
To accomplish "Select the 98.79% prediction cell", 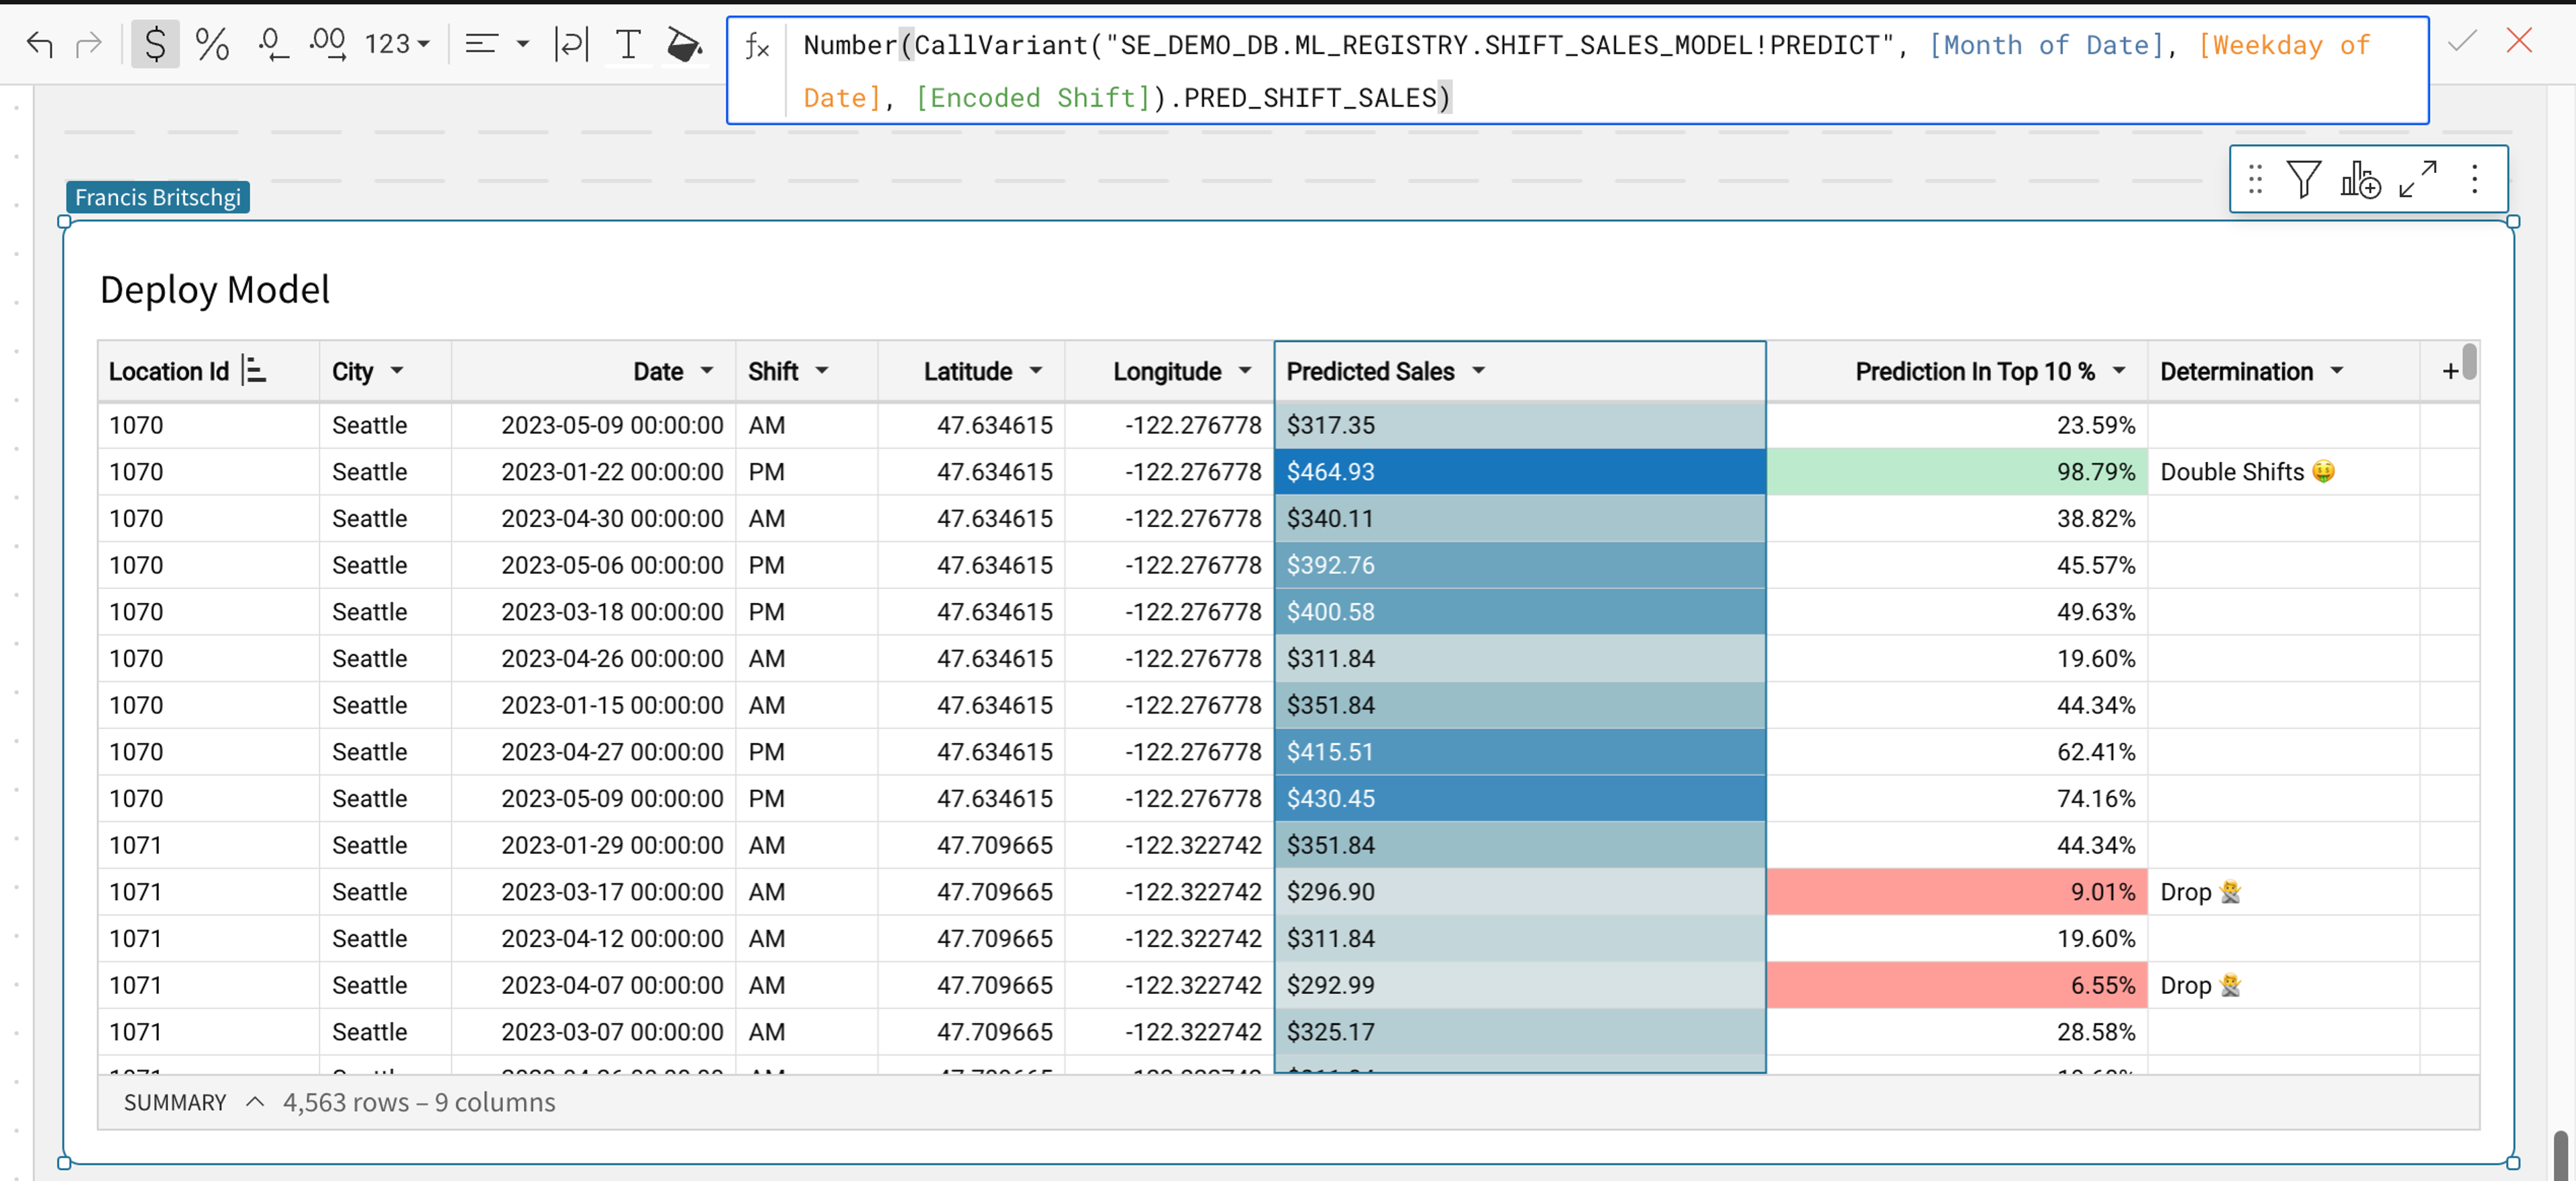I will (x=1957, y=472).
